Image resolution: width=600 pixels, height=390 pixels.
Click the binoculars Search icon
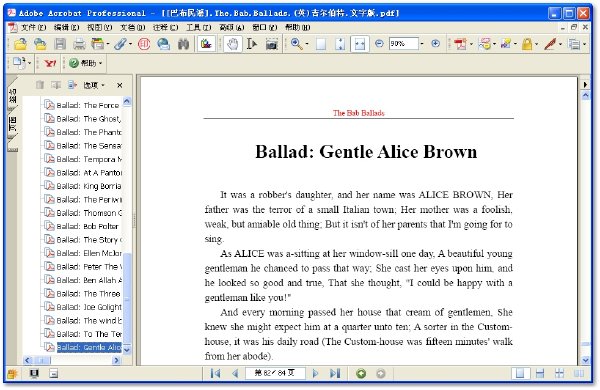(x=184, y=44)
